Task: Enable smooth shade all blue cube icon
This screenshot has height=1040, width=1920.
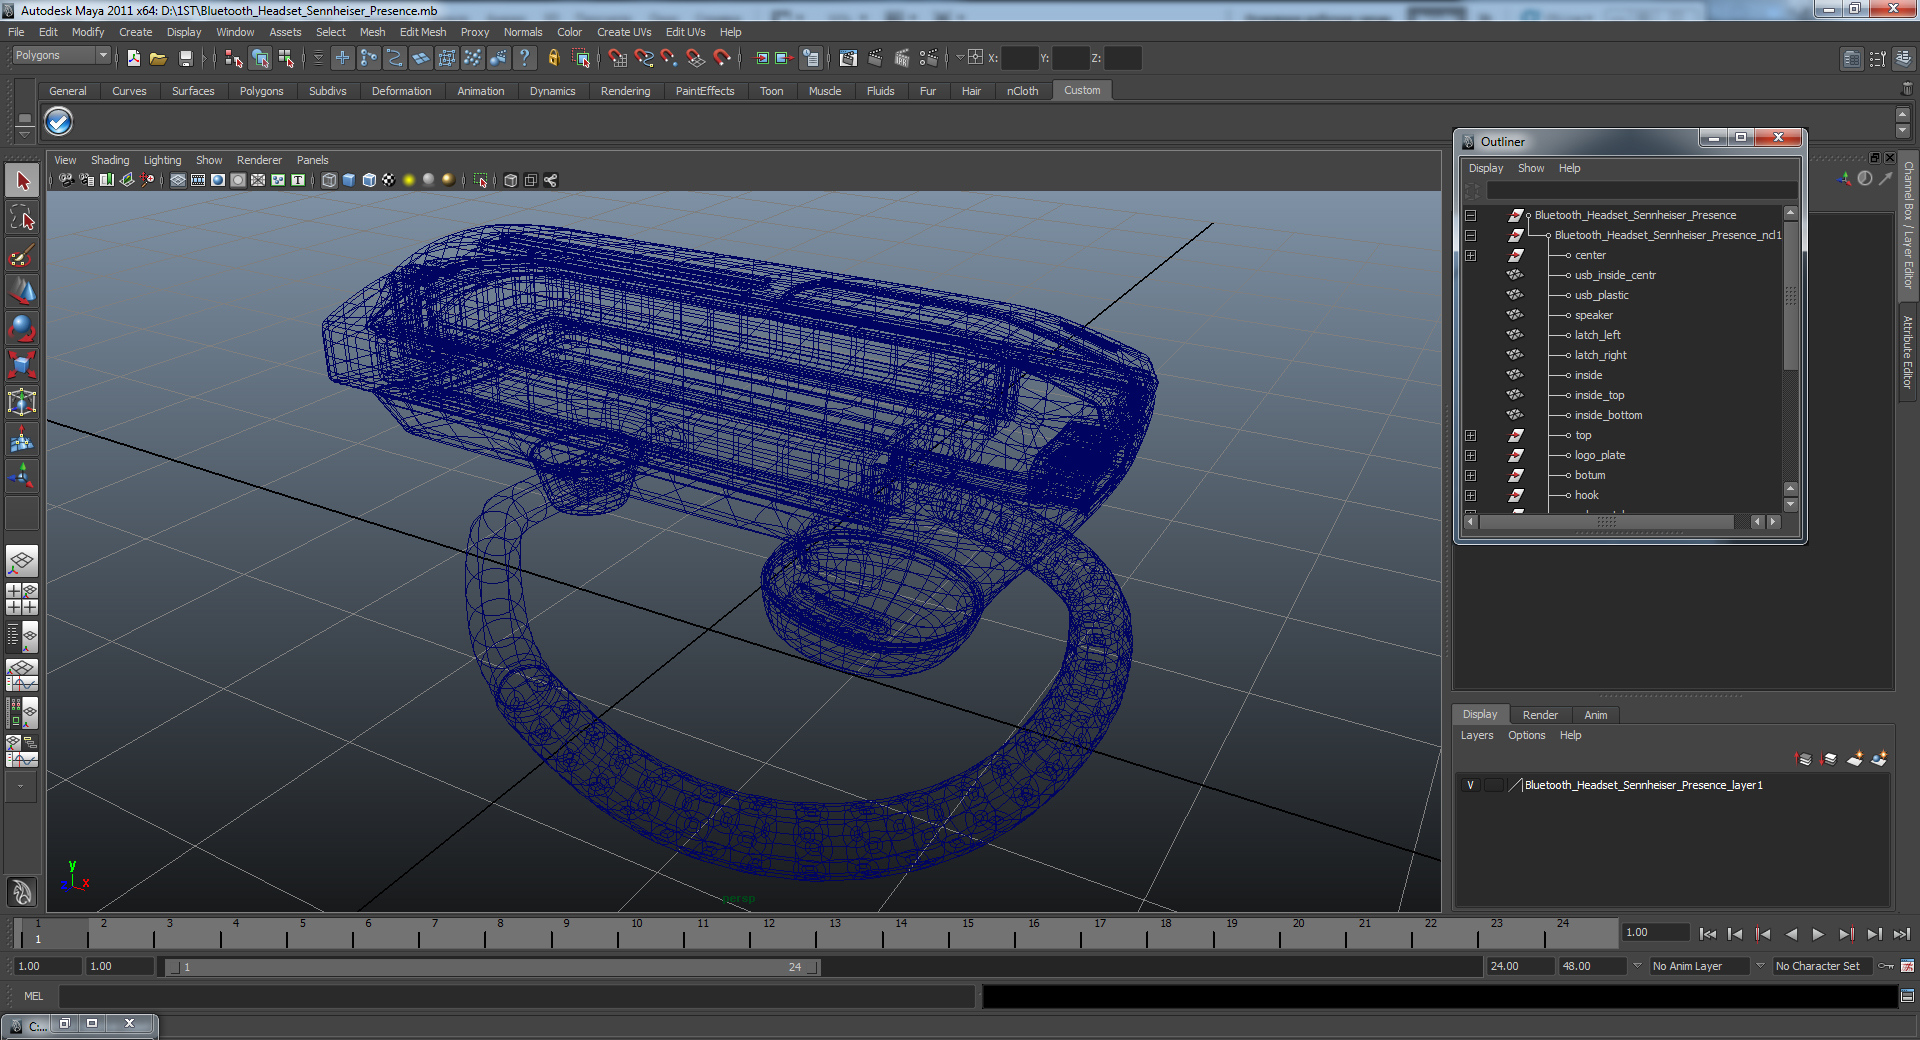Action: (349, 180)
